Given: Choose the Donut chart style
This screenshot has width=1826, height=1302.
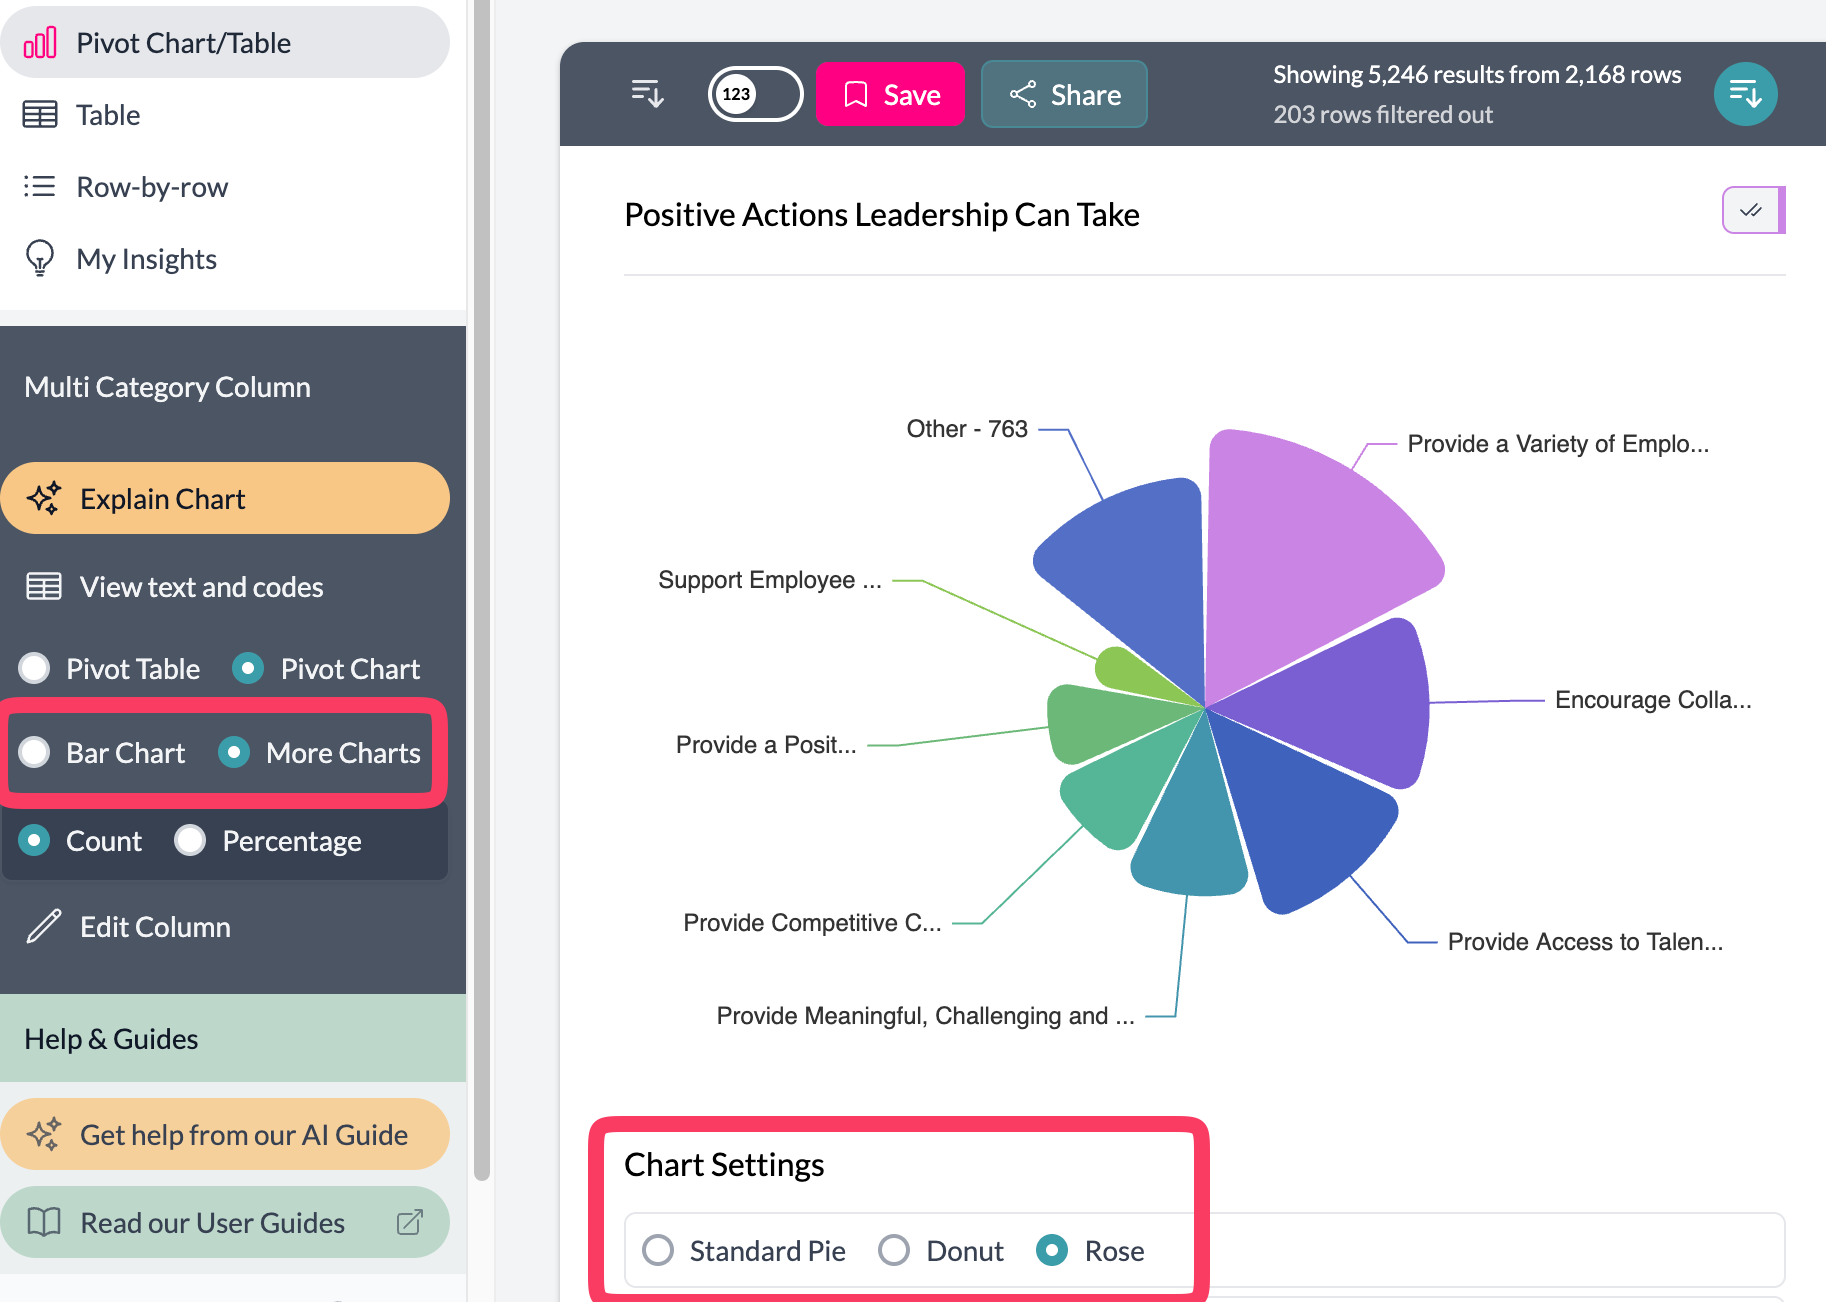Looking at the screenshot, I should click(x=894, y=1250).
